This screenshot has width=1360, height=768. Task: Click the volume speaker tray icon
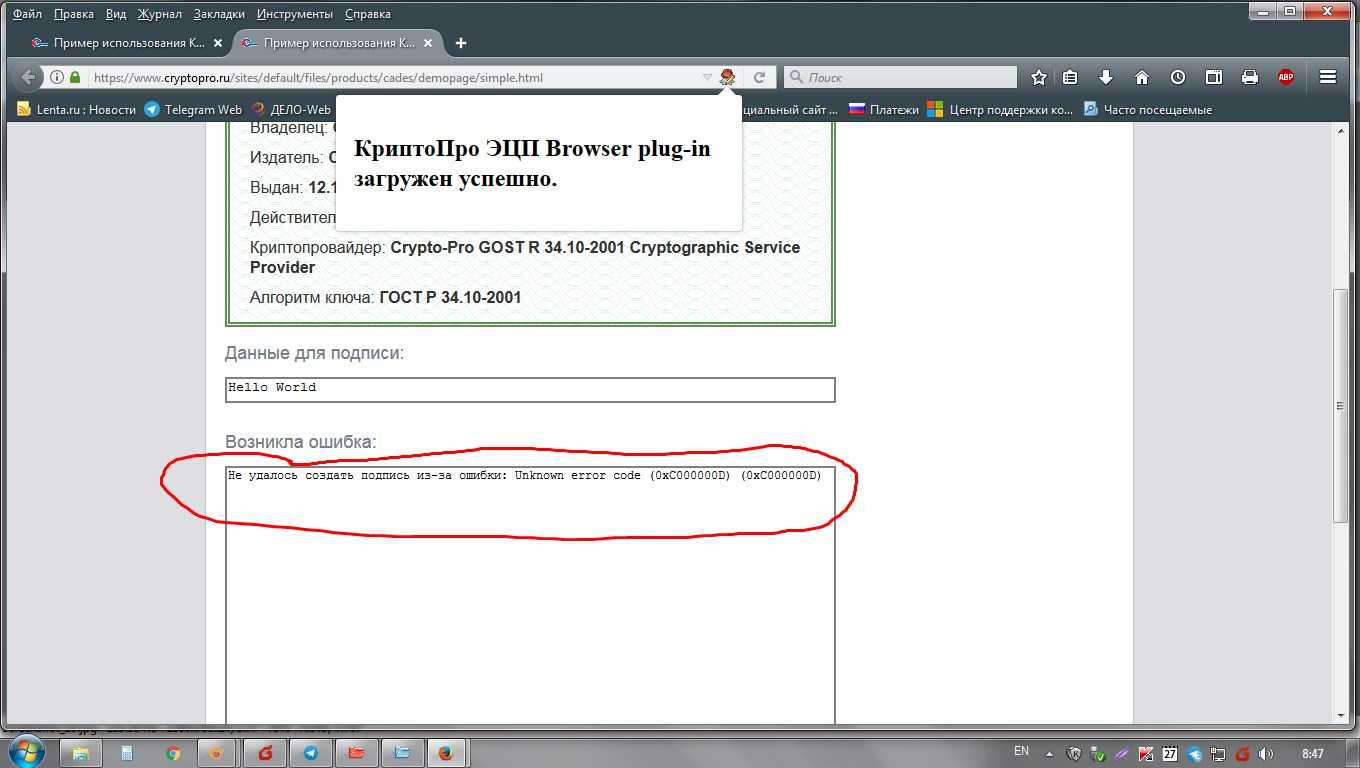[1266, 754]
